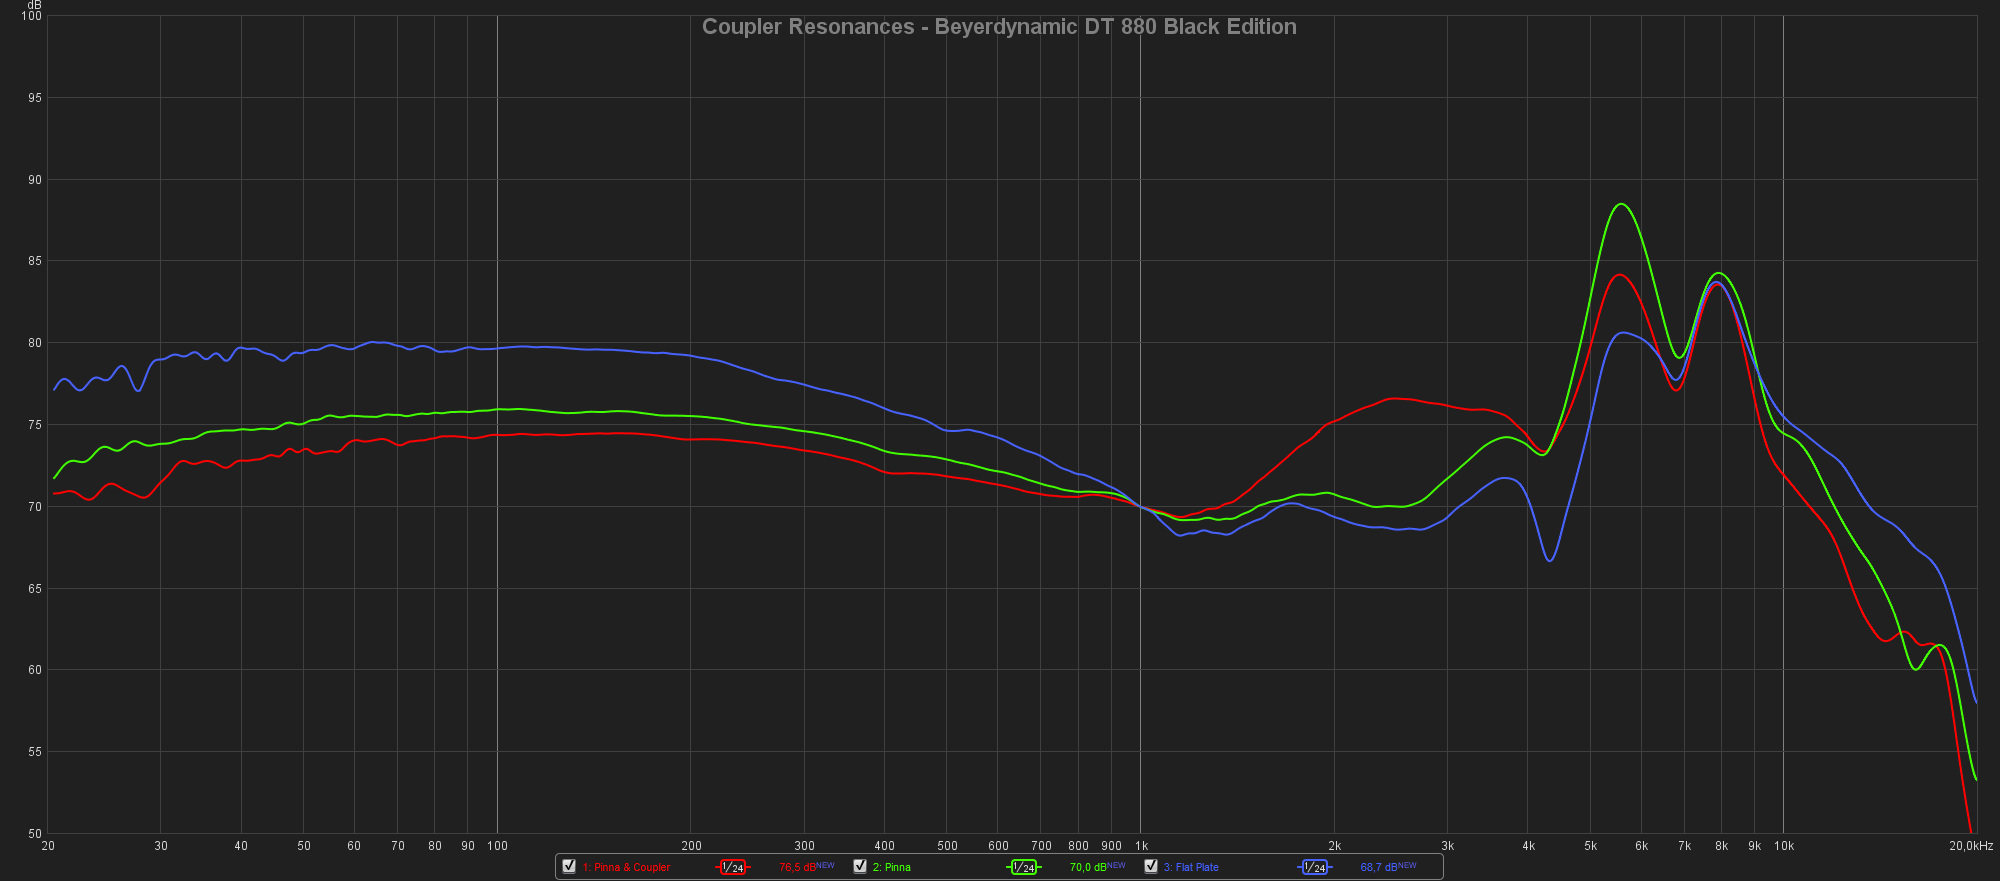Click the 20,0kHz axis end label
Image resolution: width=2000 pixels, height=881 pixels.
pyautogui.click(x=1971, y=846)
